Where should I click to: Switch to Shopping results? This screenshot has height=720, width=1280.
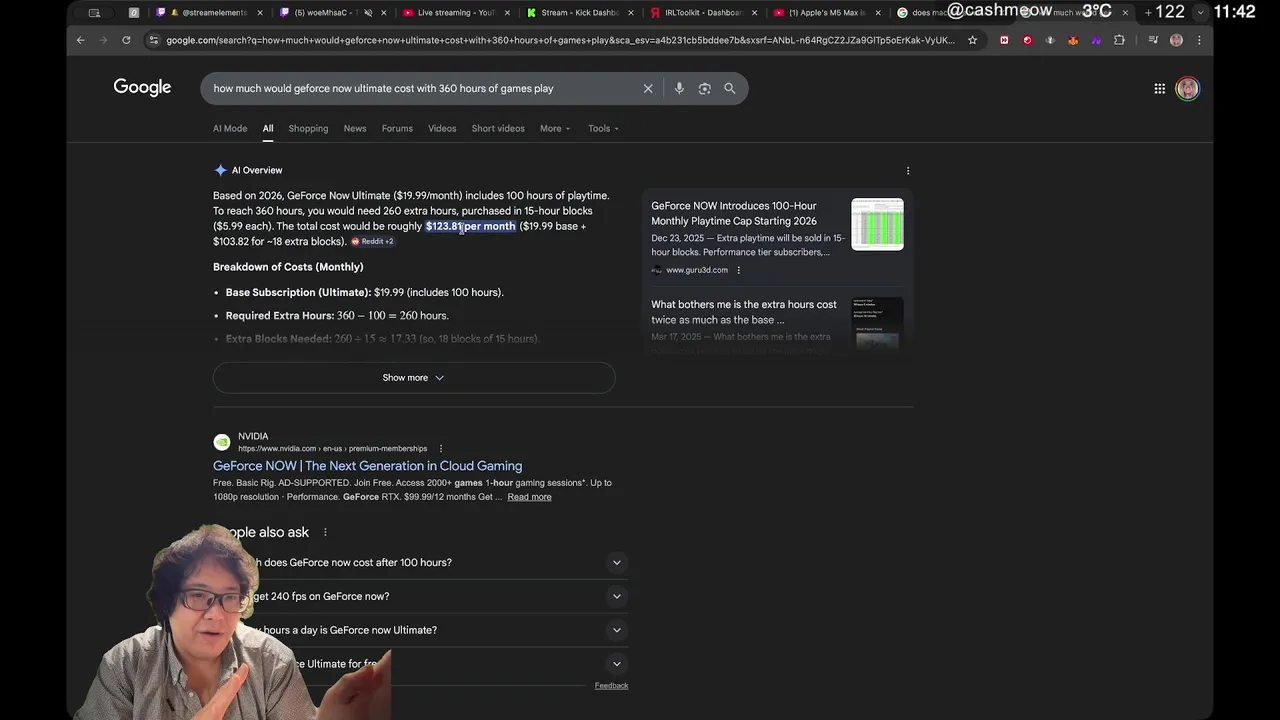308,128
